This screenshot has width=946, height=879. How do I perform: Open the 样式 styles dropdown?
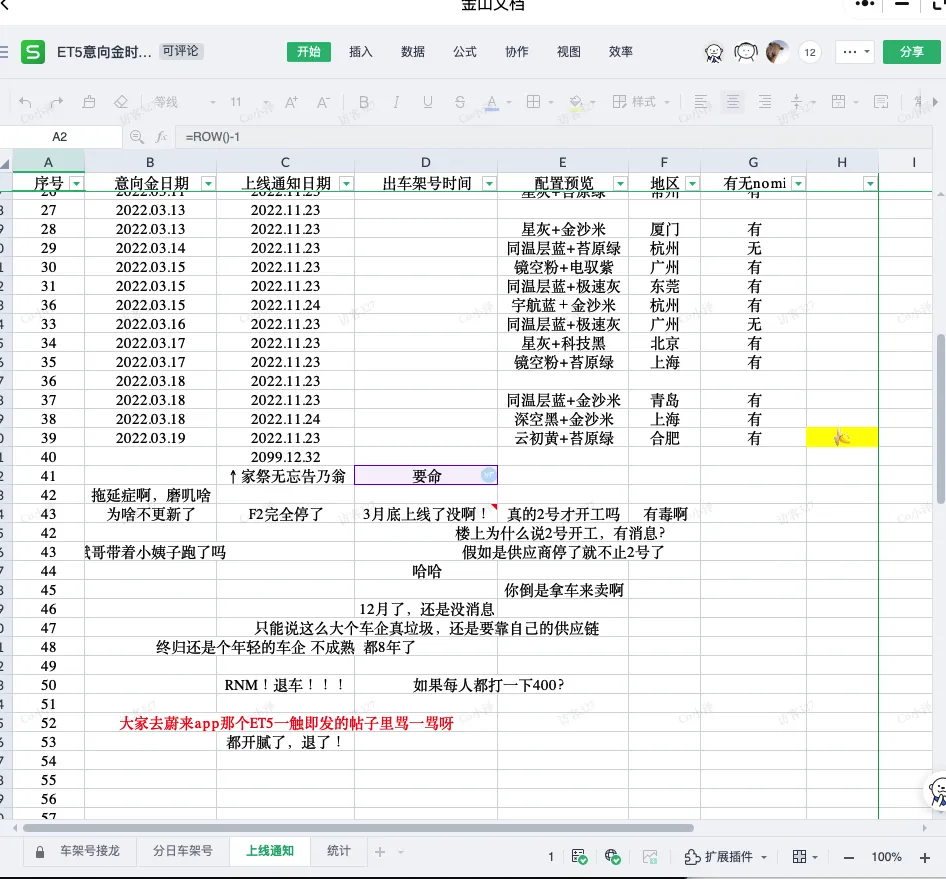pyautogui.click(x=641, y=102)
